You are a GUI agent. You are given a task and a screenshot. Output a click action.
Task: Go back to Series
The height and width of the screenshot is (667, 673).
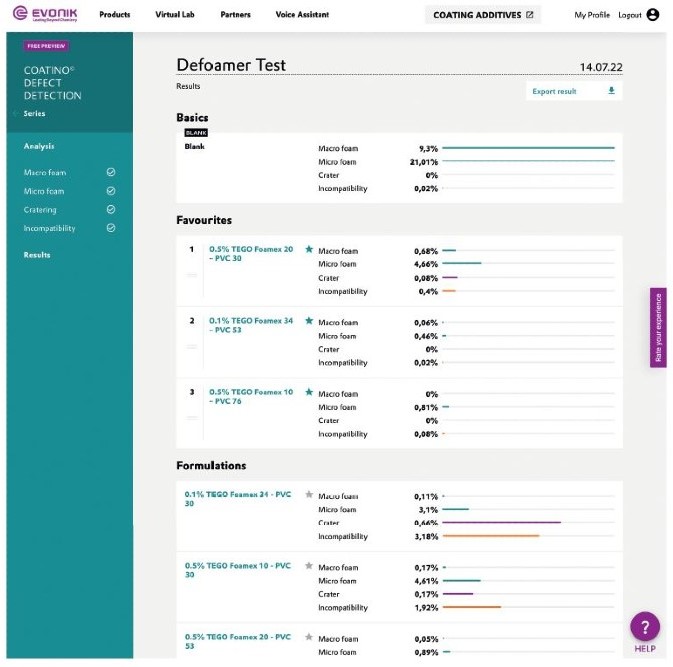tap(34, 113)
